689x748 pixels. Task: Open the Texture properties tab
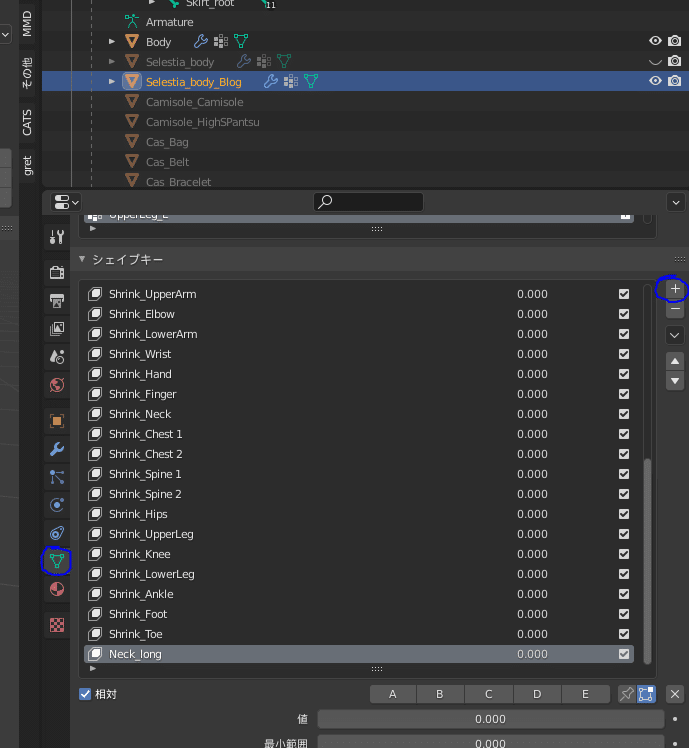click(x=57, y=625)
